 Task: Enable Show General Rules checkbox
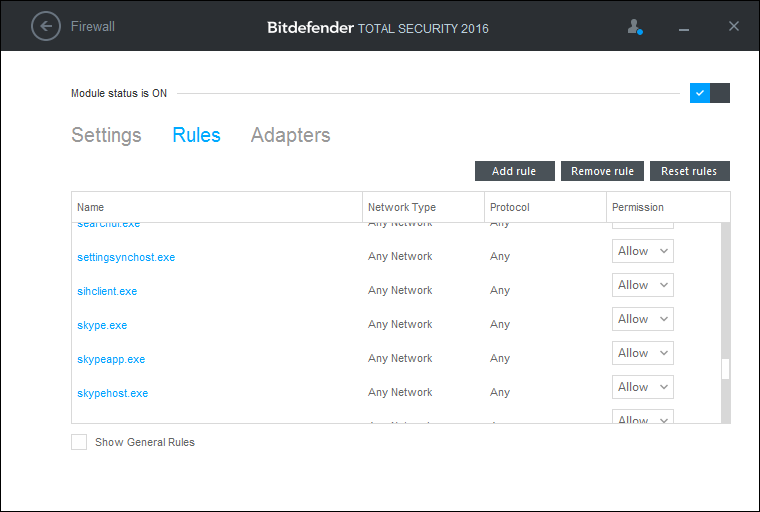click(x=79, y=442)
